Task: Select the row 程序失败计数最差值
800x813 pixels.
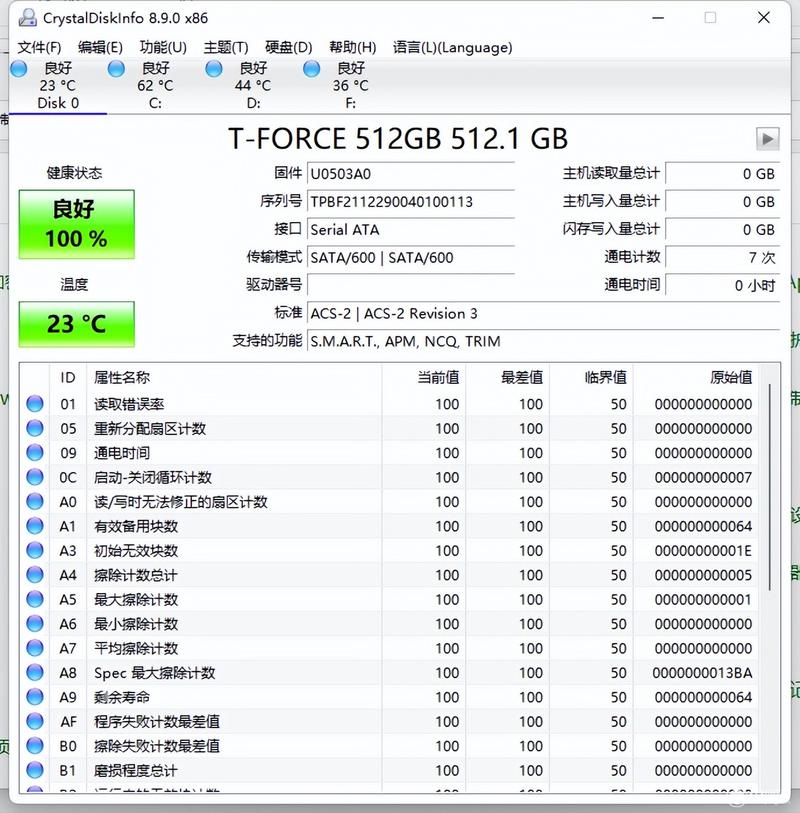Action: (x=389, y=721)
